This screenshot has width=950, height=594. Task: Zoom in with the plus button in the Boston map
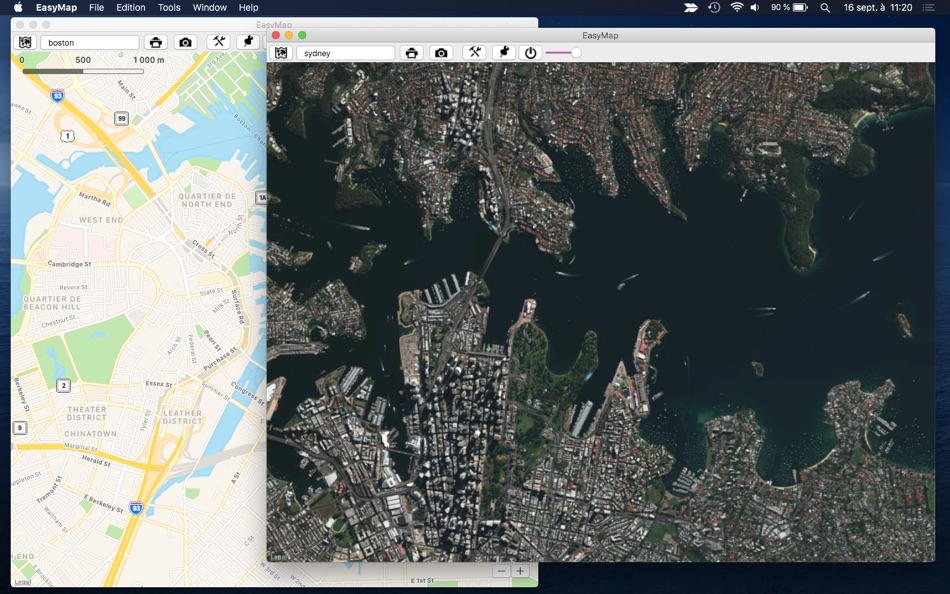tap(520, 571)
